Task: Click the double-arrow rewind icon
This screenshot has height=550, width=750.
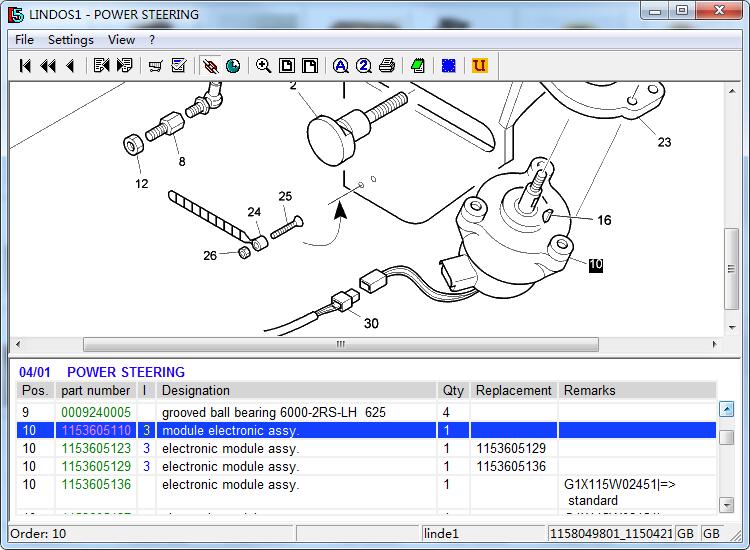Action: click(x=48, y=66)
